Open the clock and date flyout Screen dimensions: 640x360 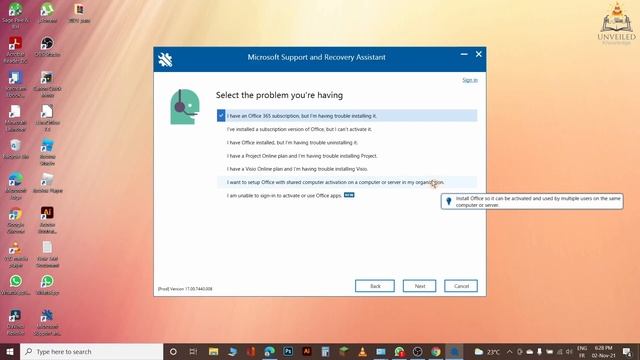[x=604, y=351]
